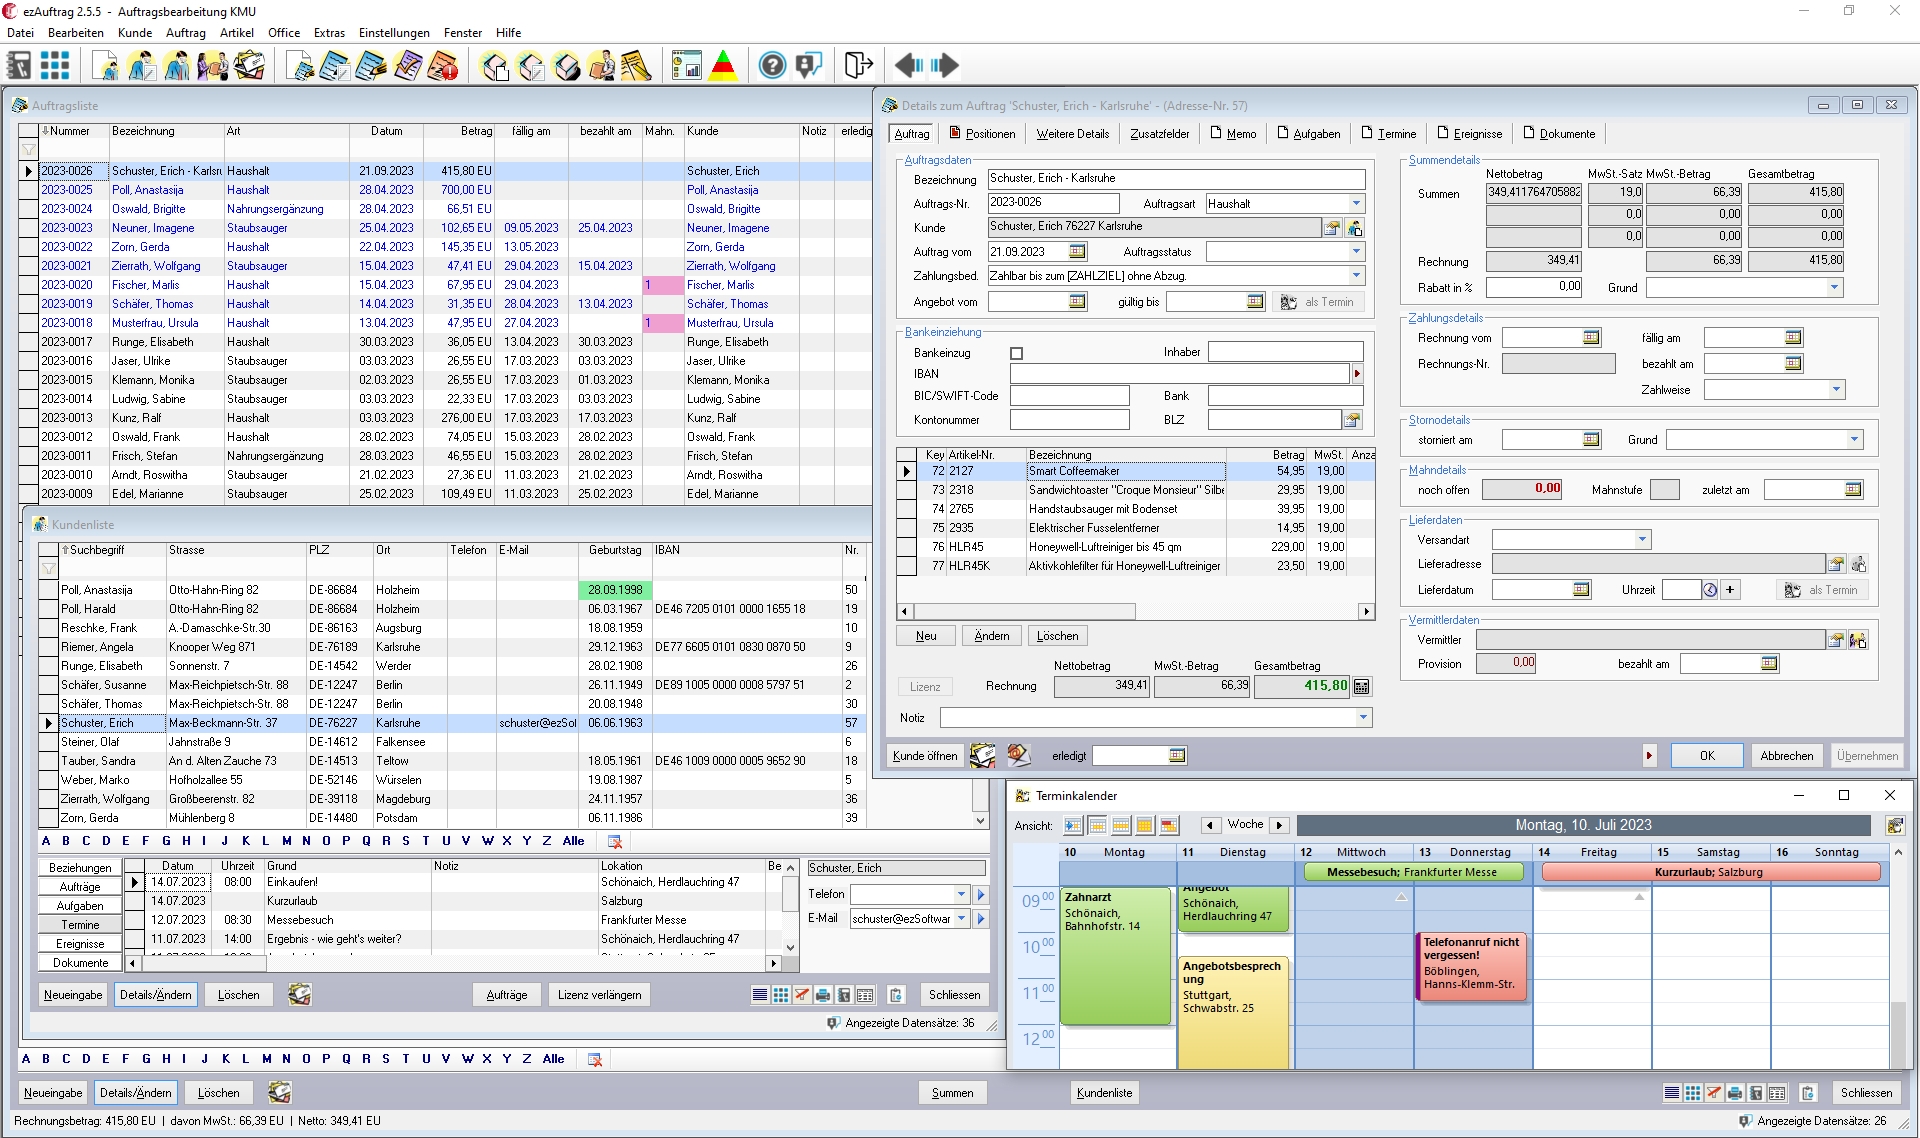This screenshot has height=1138, width=1920.
Task: Click the Kunde öffnen button
Action: [x=924, y=756]
